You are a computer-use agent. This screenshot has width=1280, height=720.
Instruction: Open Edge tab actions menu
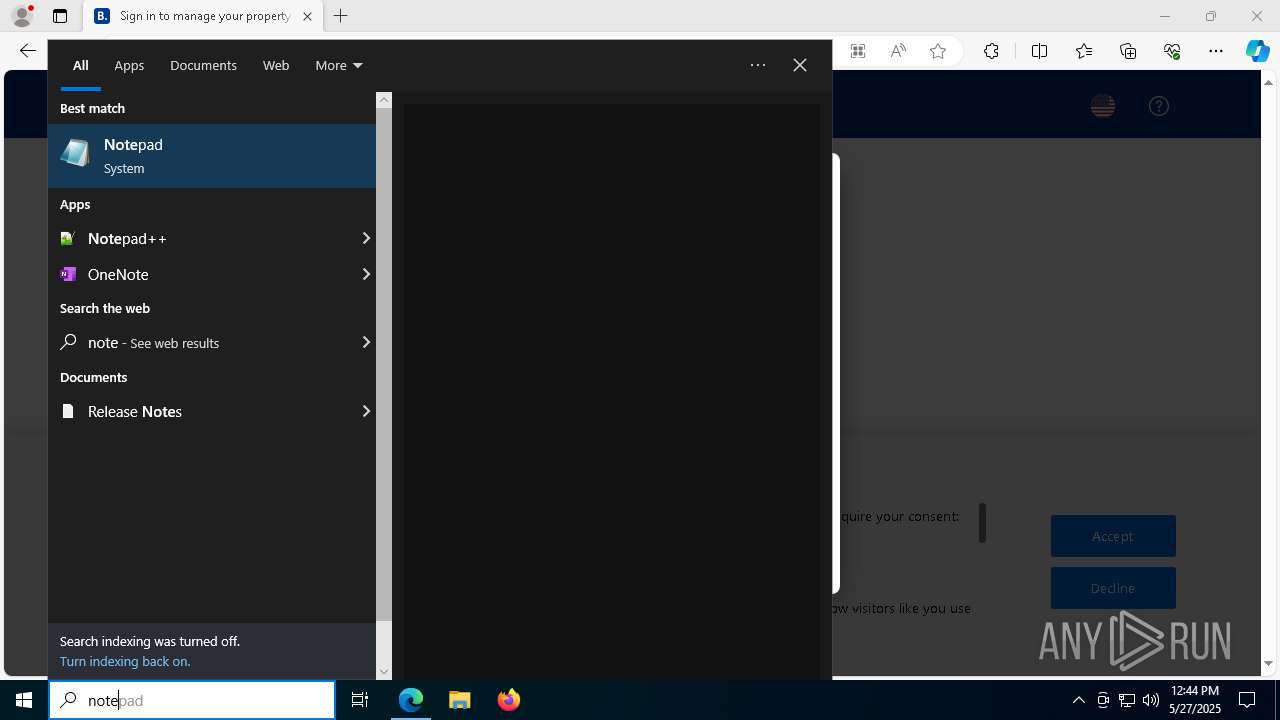point(60,16)
